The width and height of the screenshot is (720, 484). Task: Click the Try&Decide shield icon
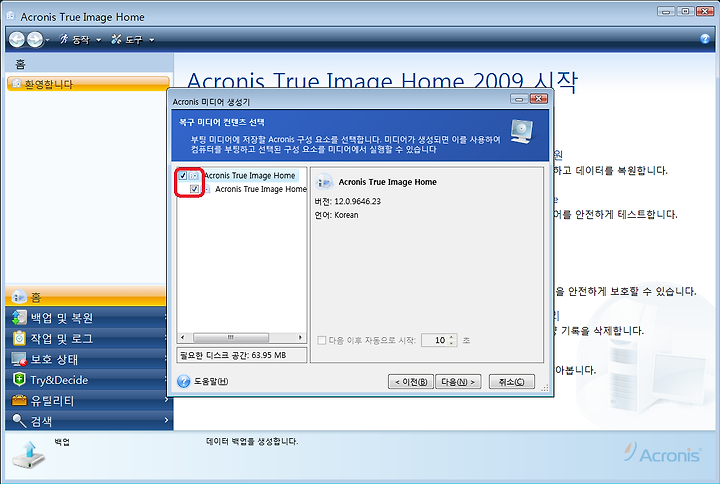(19, 379)
